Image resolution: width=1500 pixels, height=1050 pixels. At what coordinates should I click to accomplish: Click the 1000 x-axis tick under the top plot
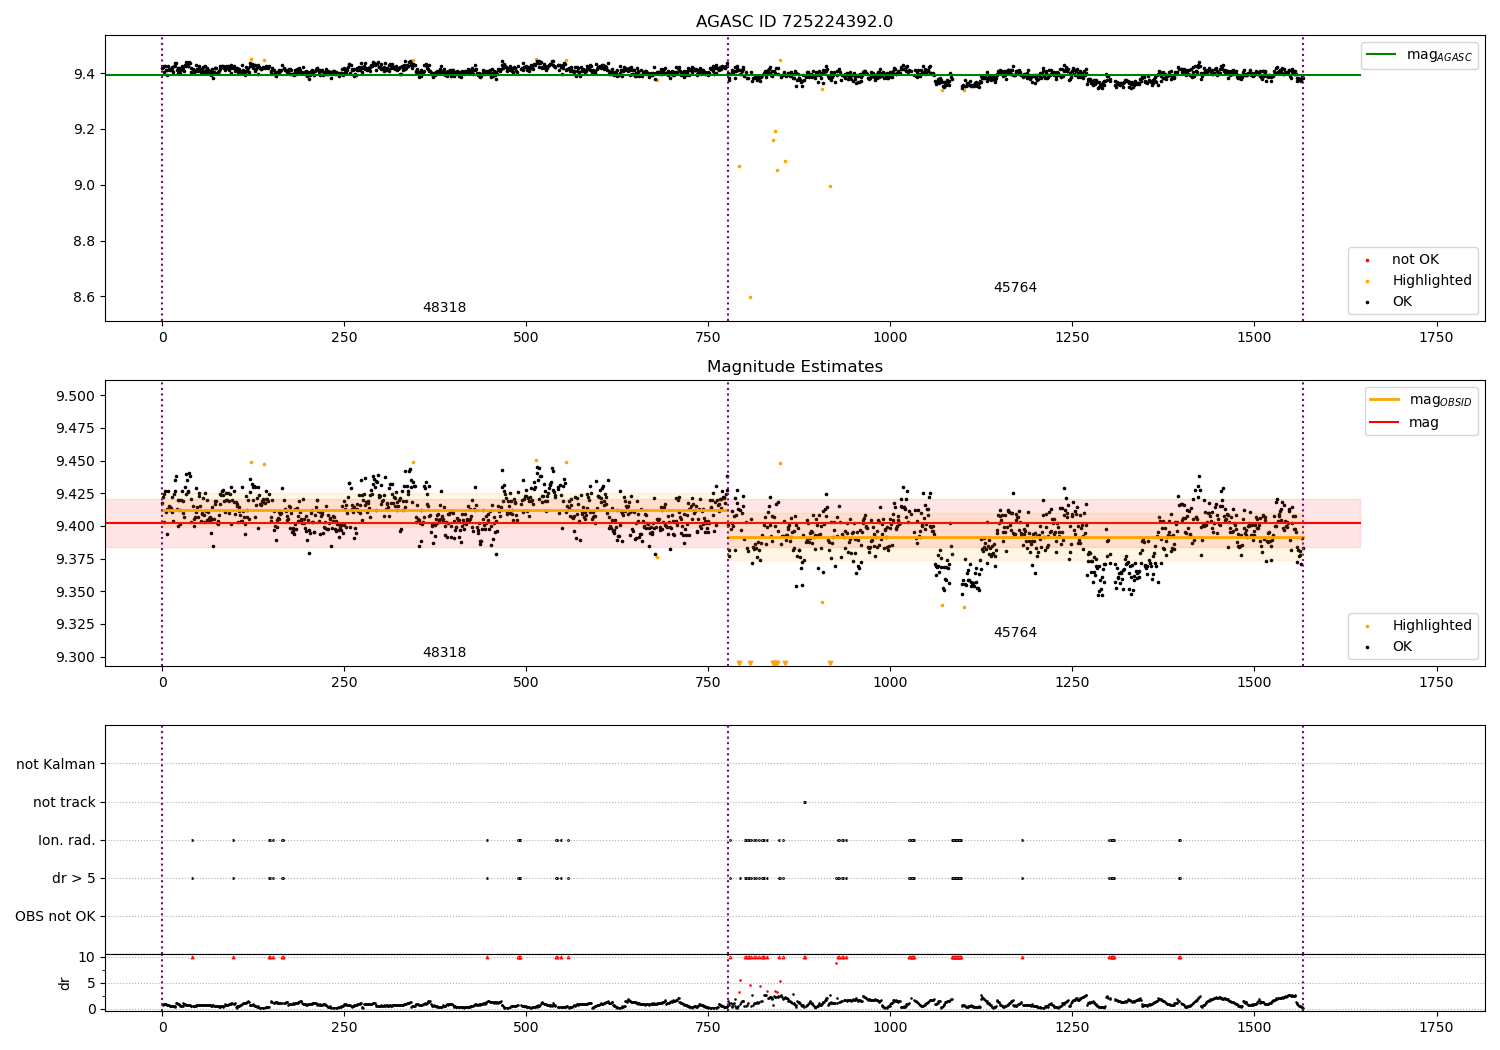click(x=890, y=337)
